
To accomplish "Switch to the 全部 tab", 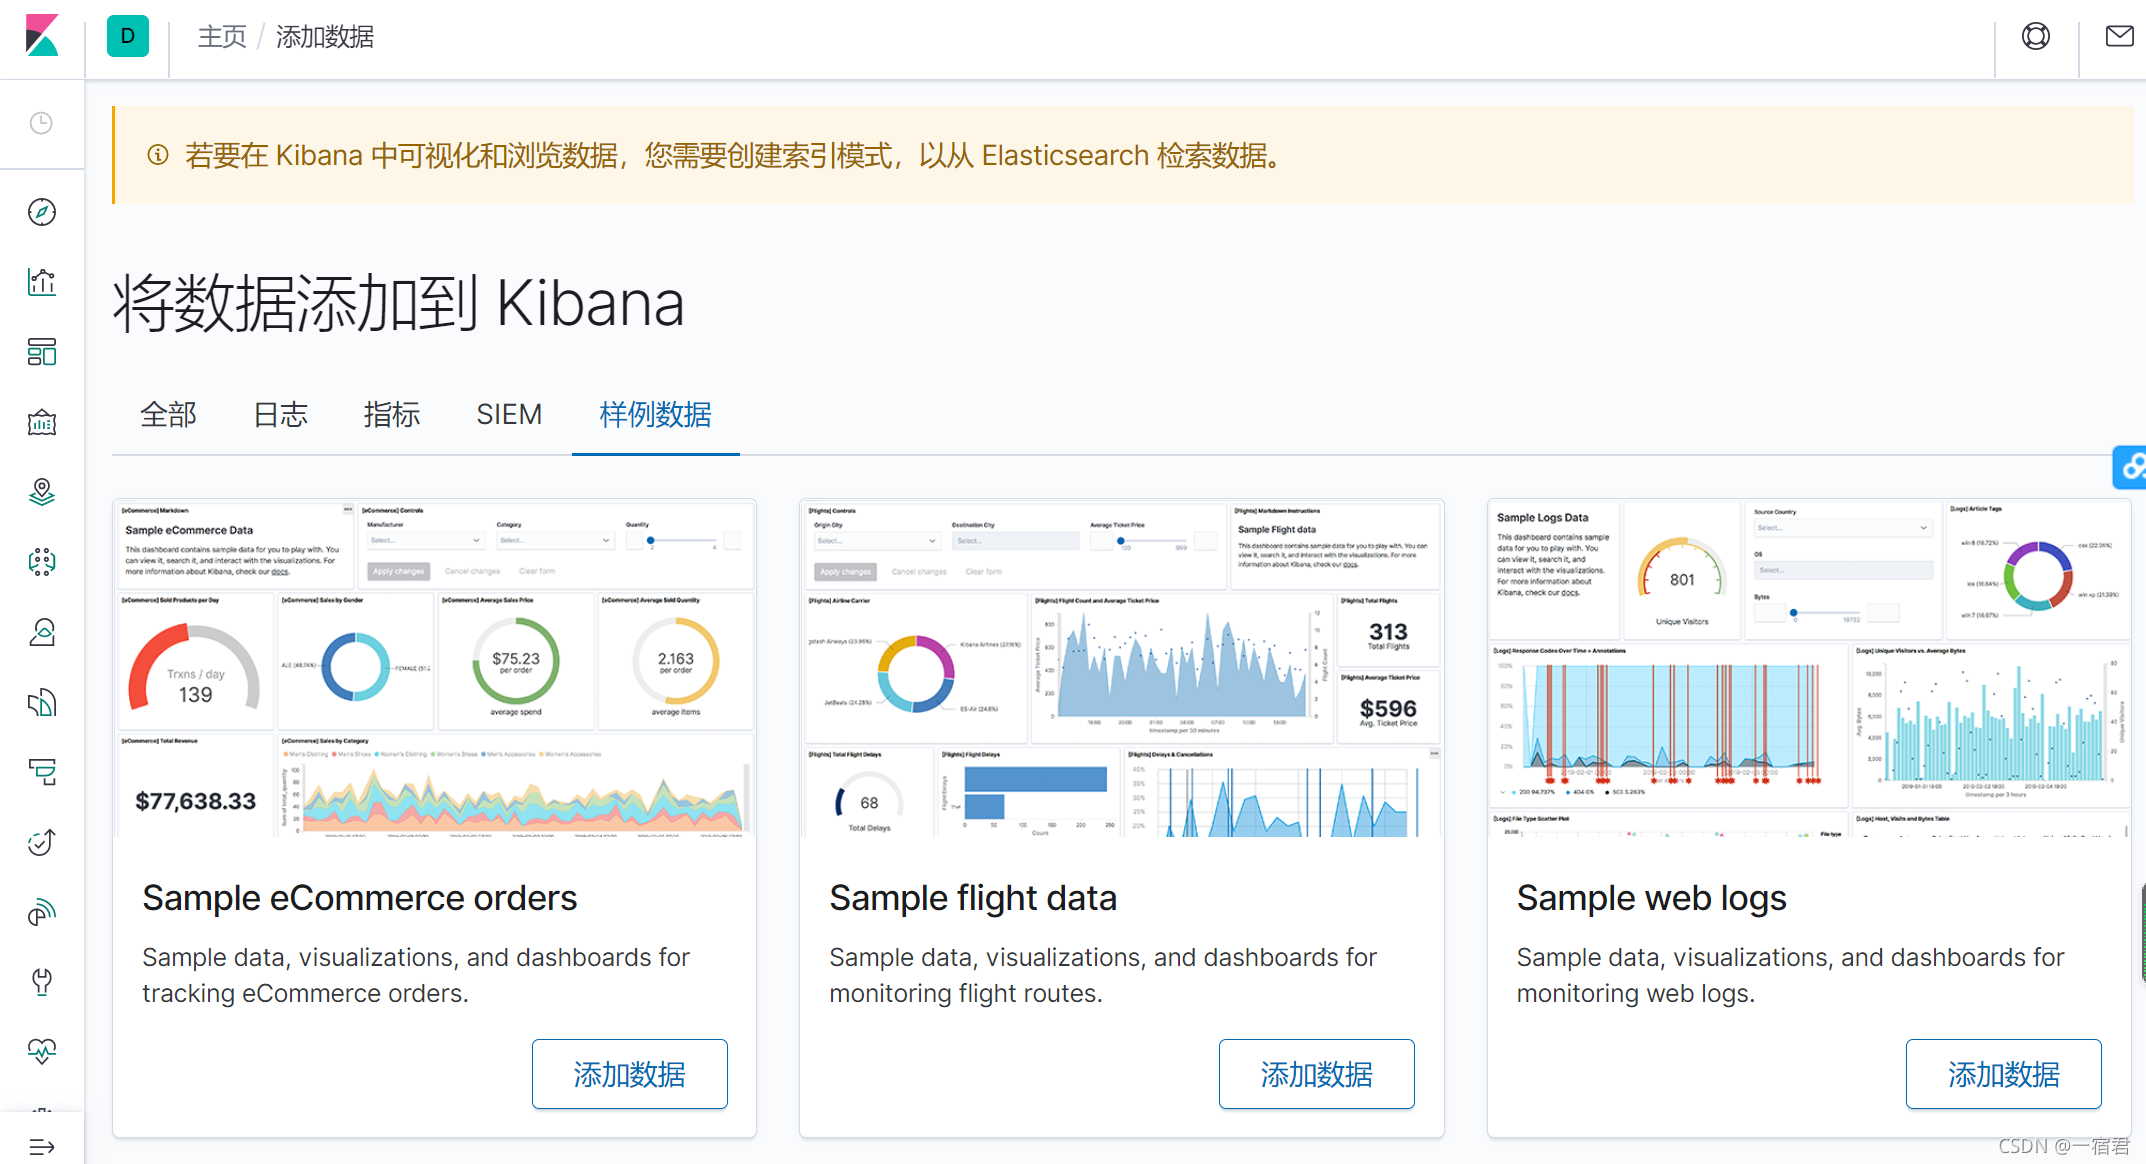I will coord(168,414).
